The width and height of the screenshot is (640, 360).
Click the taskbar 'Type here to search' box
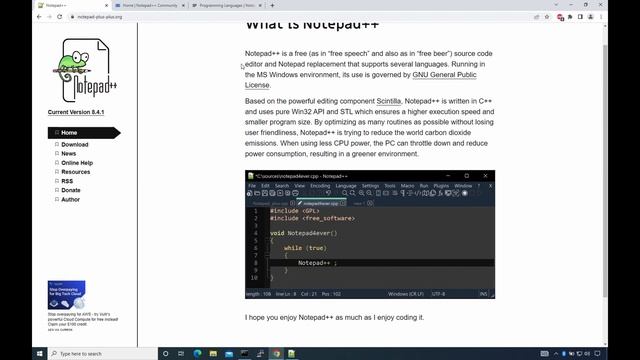coord(102,353)
